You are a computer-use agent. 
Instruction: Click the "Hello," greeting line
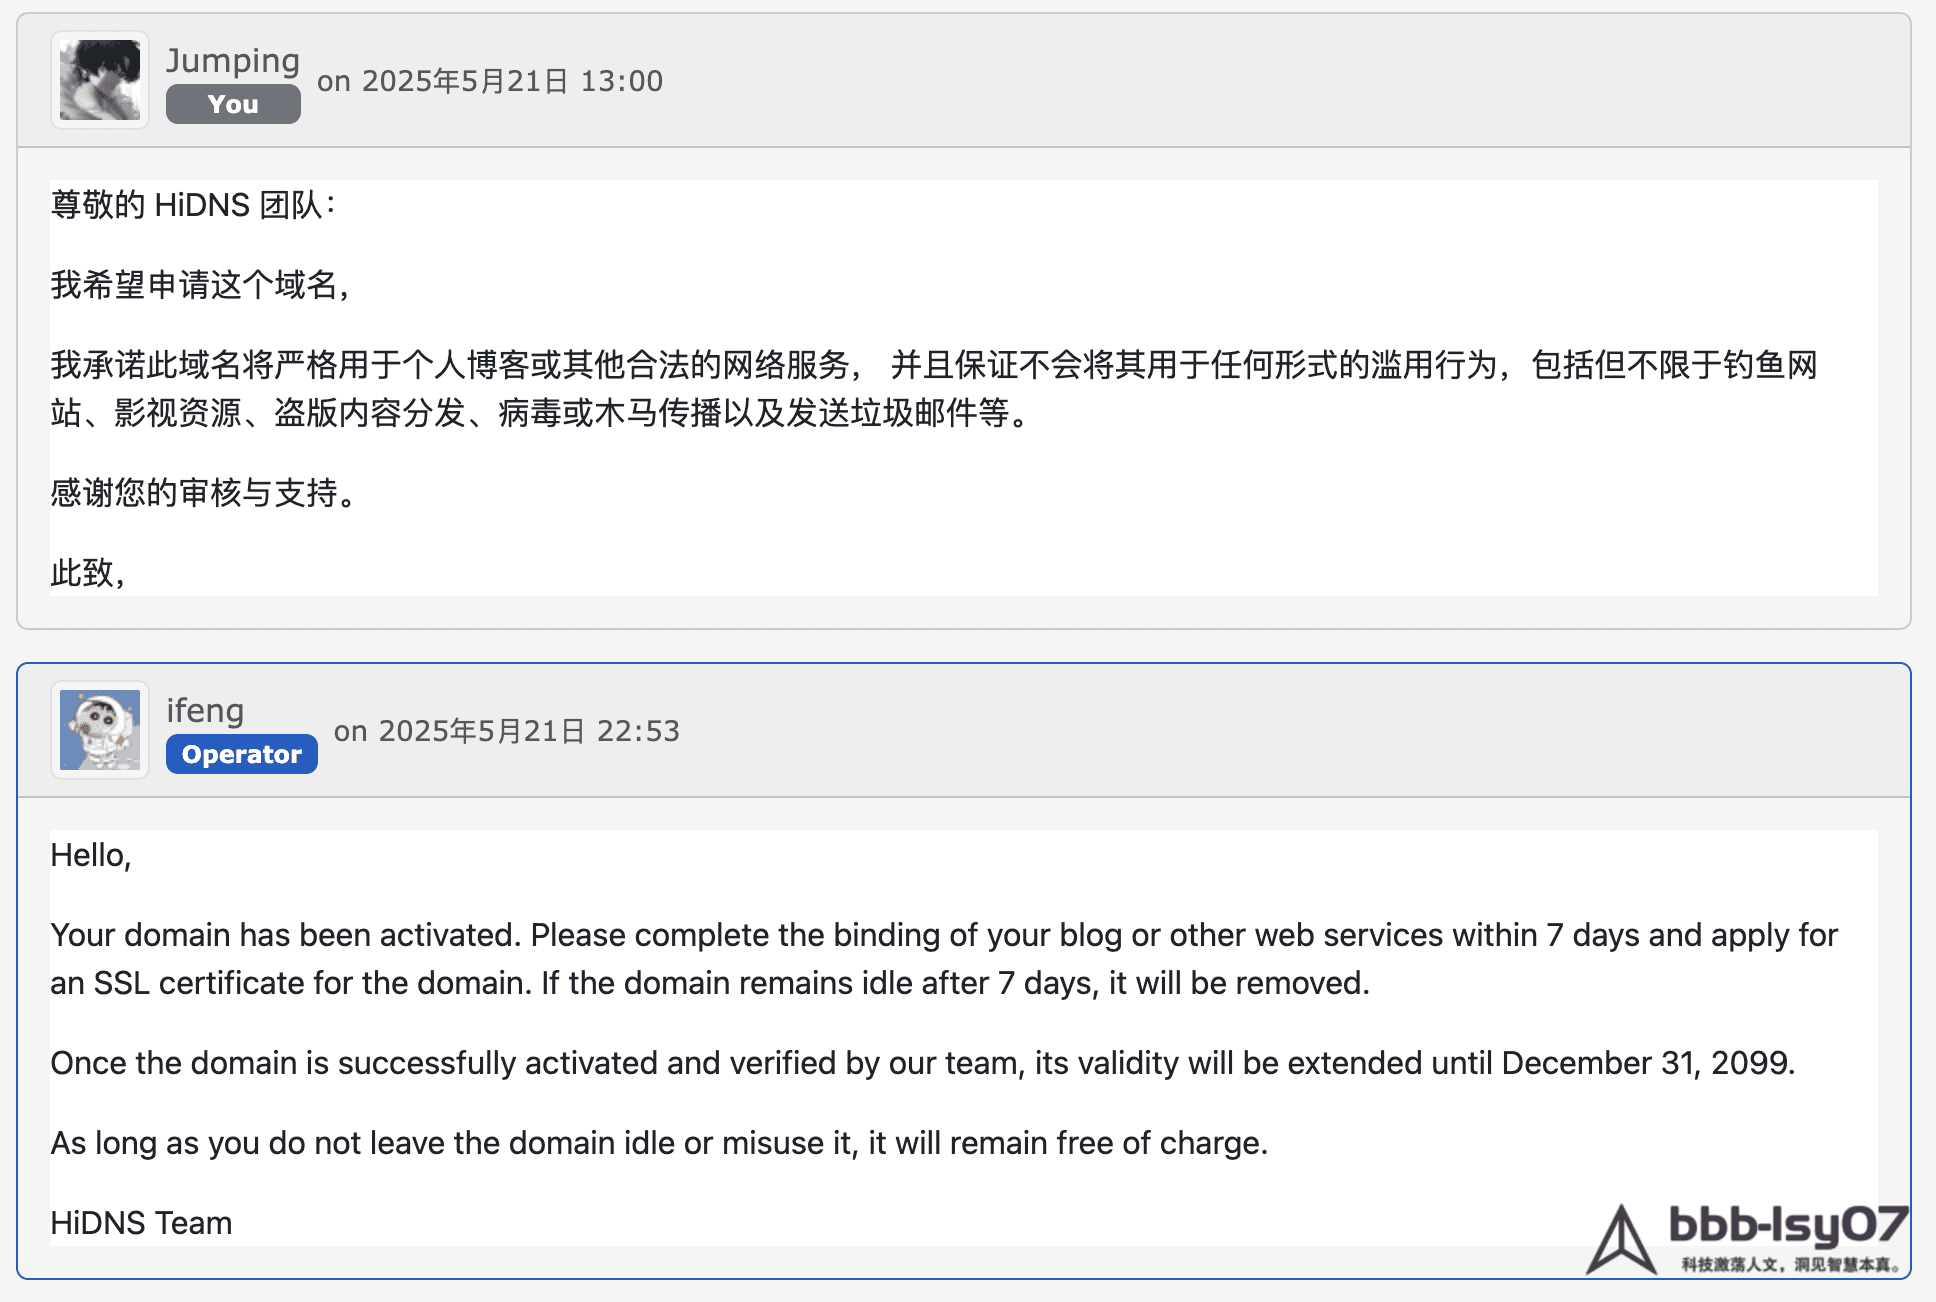(91, 855)
